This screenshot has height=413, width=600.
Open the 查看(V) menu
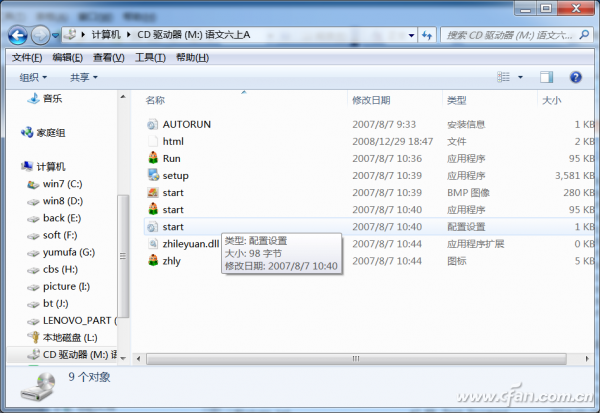click(109, 58)
